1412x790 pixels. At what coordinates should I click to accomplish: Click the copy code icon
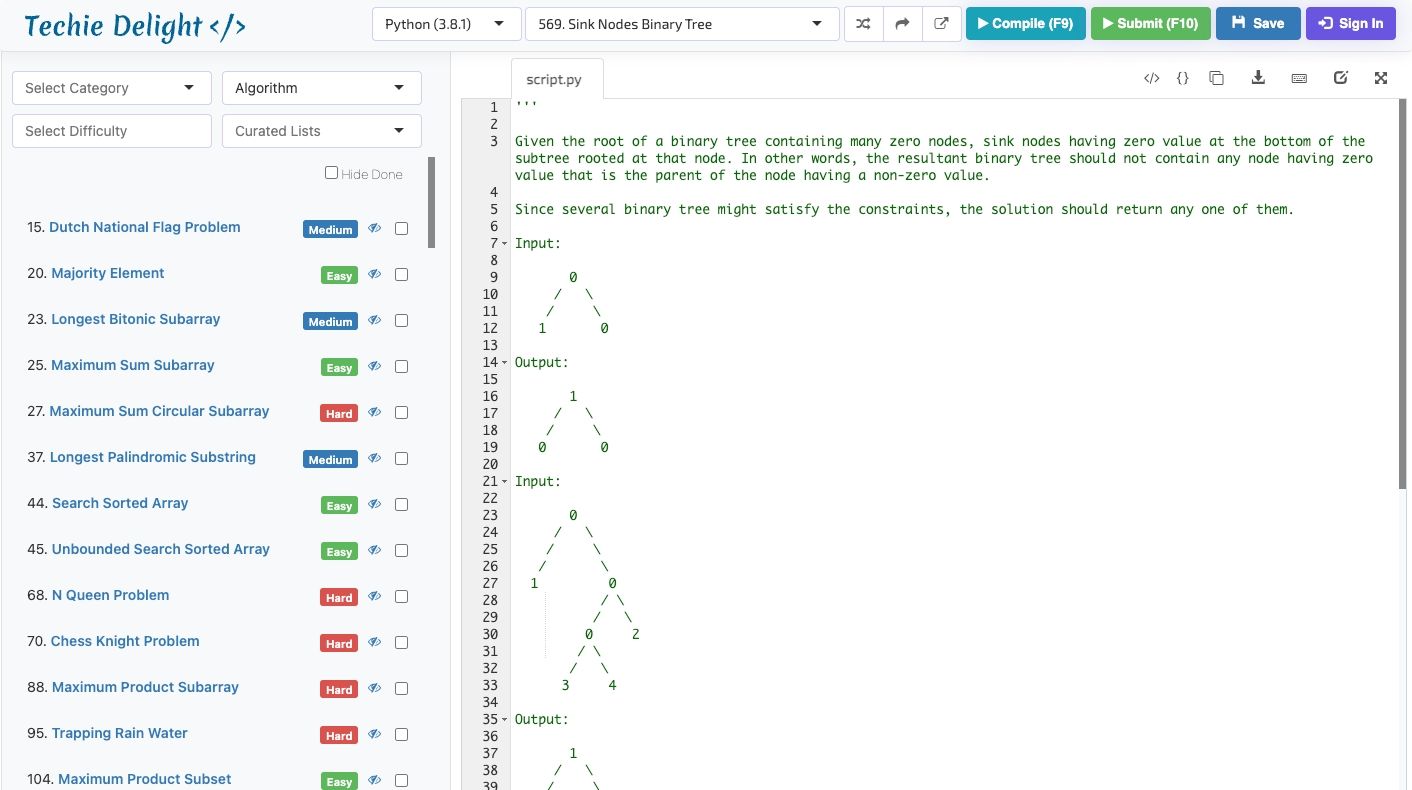tap(1216, 78)
